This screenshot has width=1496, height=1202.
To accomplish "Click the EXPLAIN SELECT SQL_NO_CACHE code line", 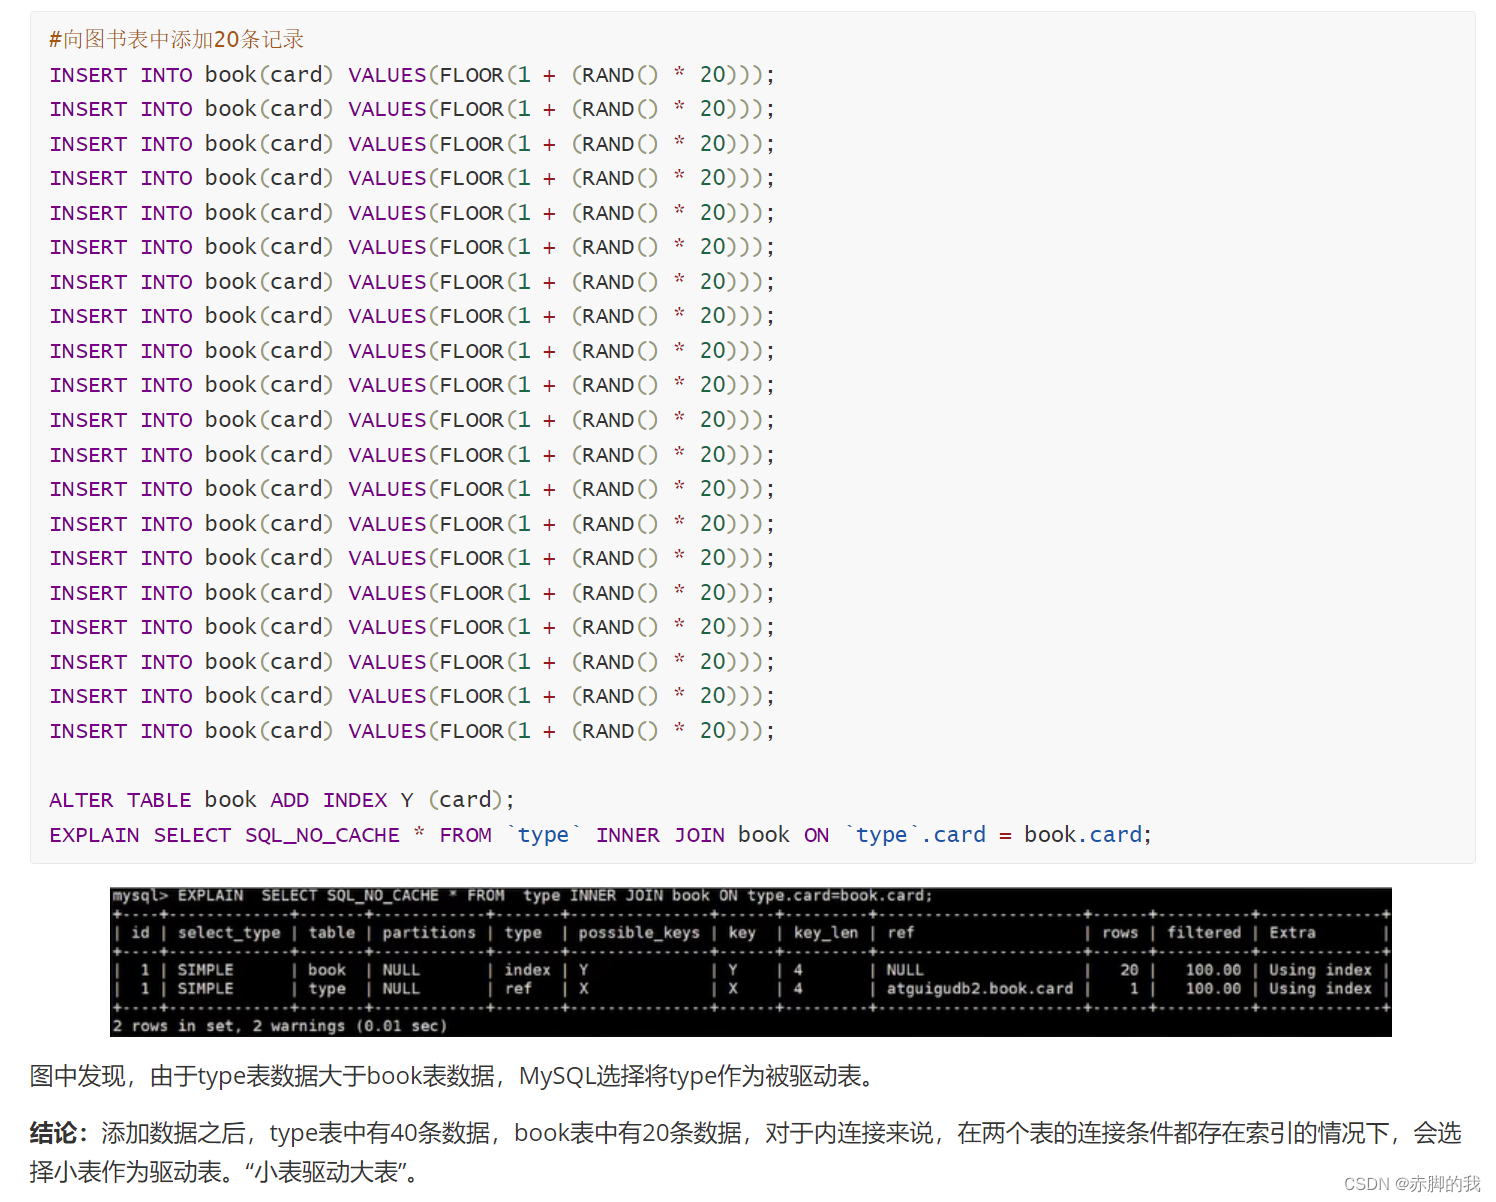I will [x=601, y=835].
